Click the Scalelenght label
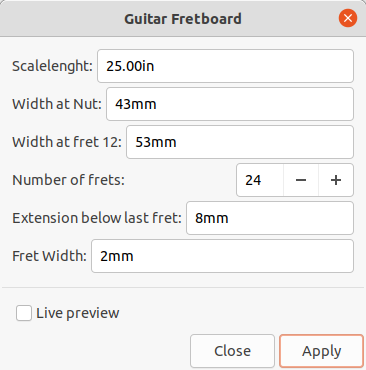The image size is (366, 370). [52, 66]
